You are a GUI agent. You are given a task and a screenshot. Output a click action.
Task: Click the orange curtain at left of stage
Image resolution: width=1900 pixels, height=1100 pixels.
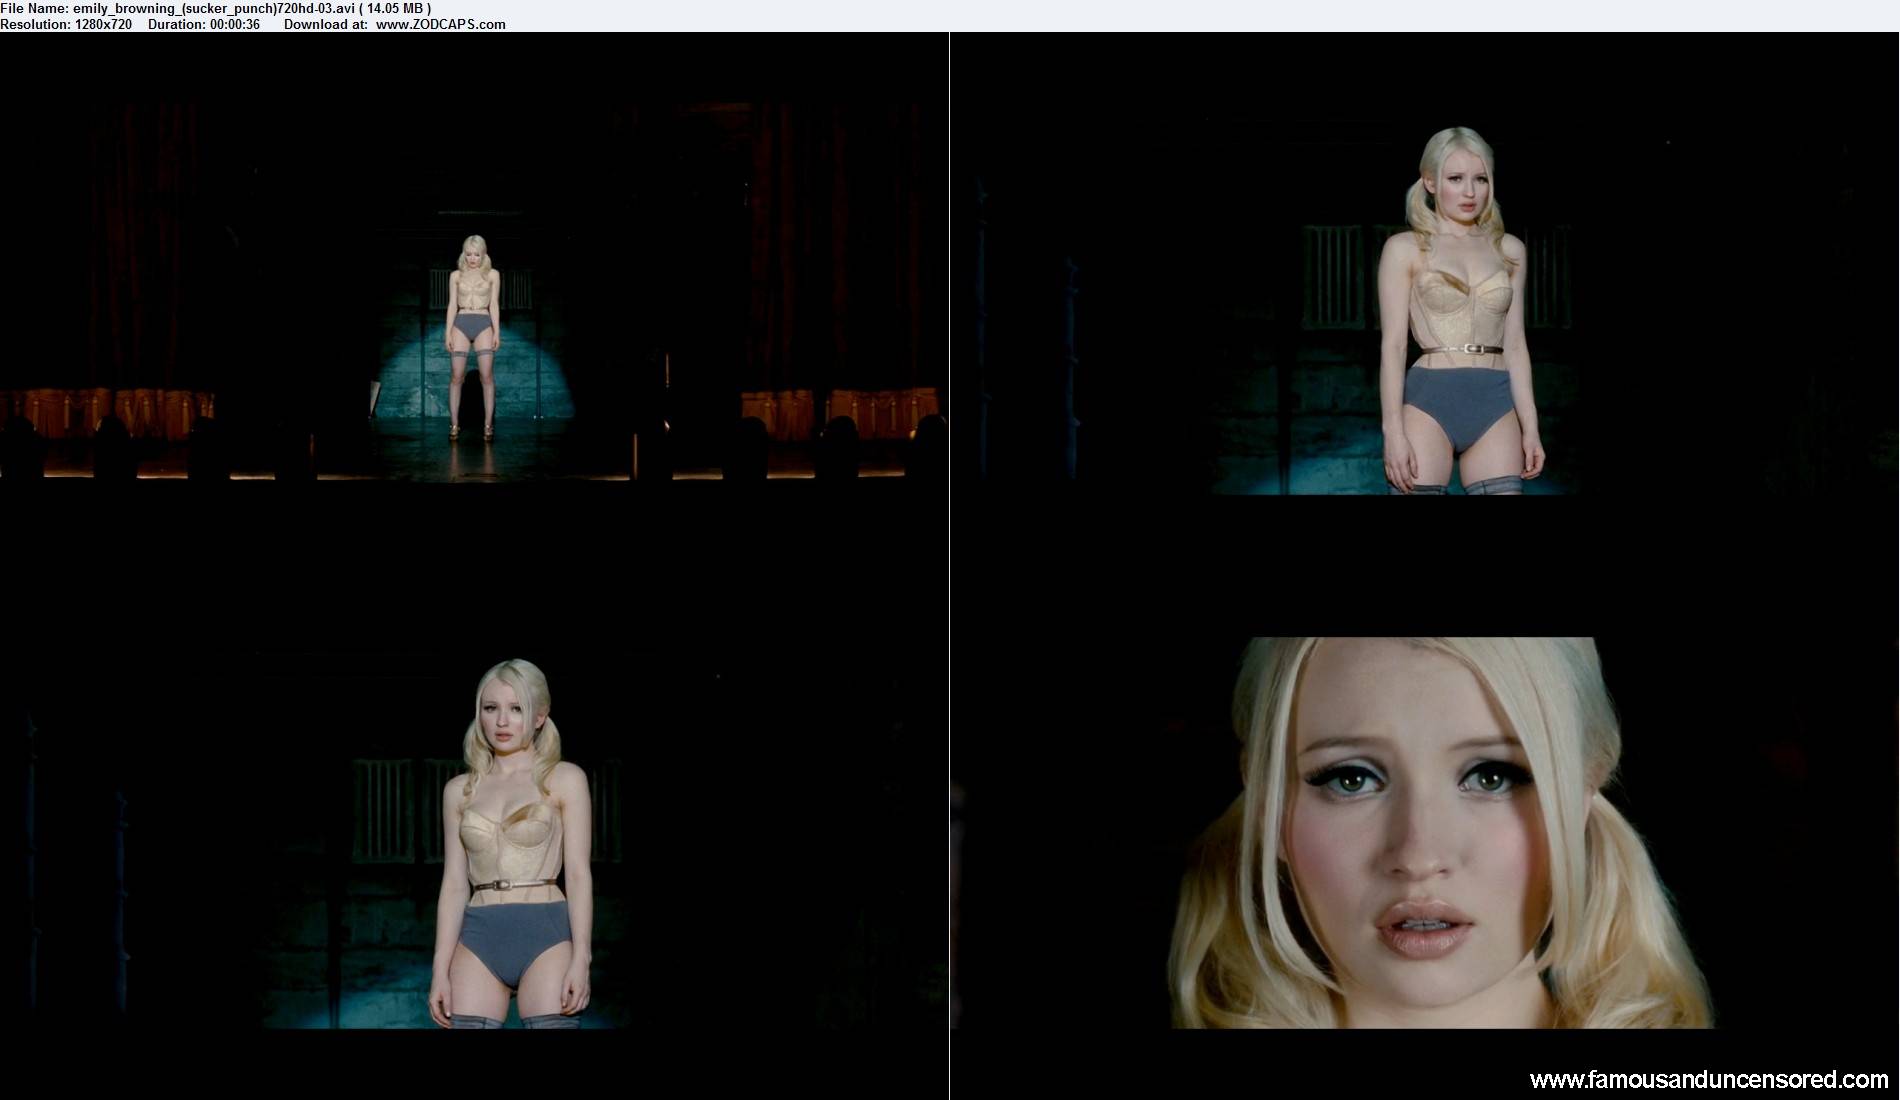point(110,408)
